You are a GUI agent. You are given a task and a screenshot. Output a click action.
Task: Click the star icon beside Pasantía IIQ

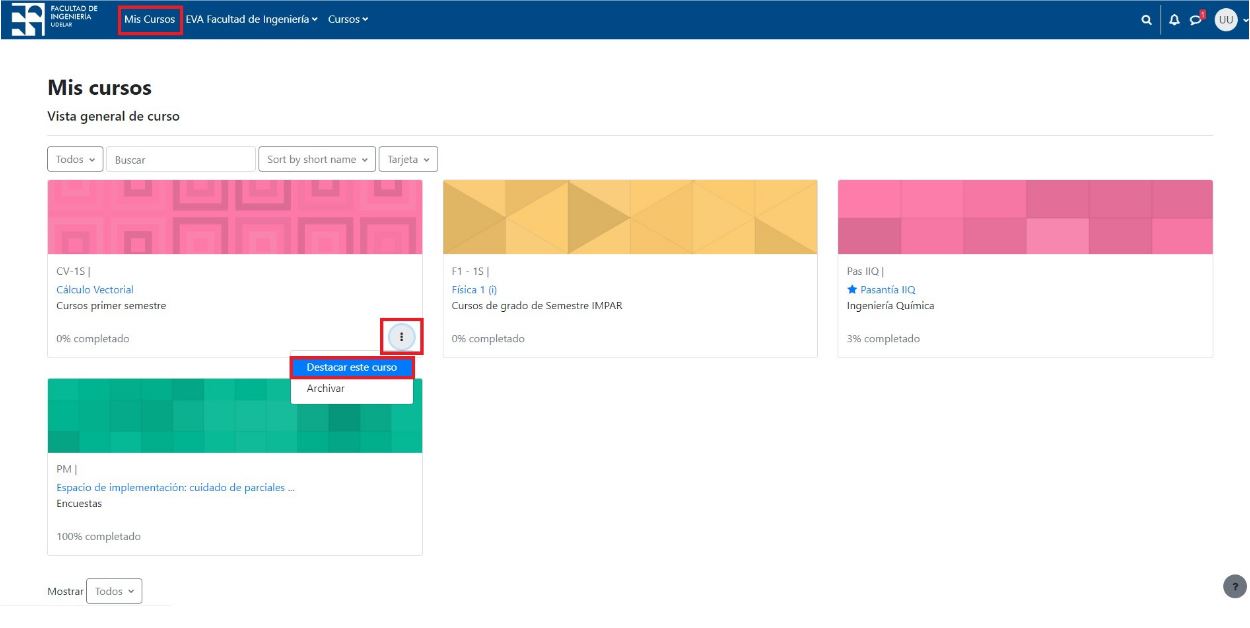852,290
